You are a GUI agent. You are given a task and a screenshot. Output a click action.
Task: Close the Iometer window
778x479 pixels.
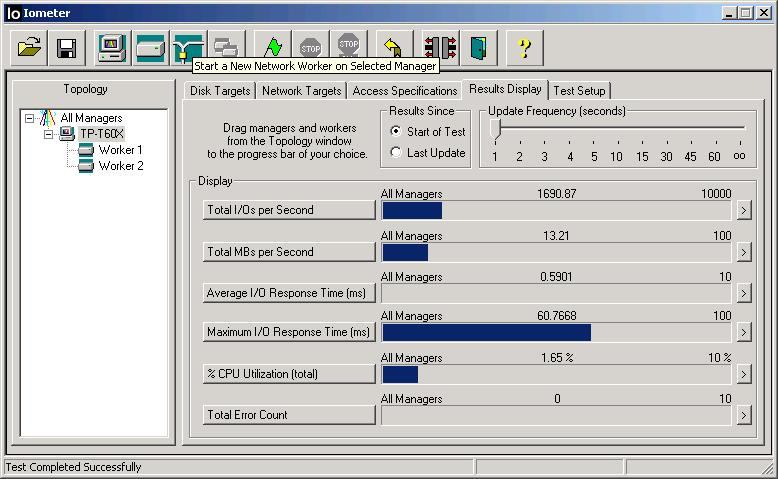pyautogui.click(x=764, y=13)
